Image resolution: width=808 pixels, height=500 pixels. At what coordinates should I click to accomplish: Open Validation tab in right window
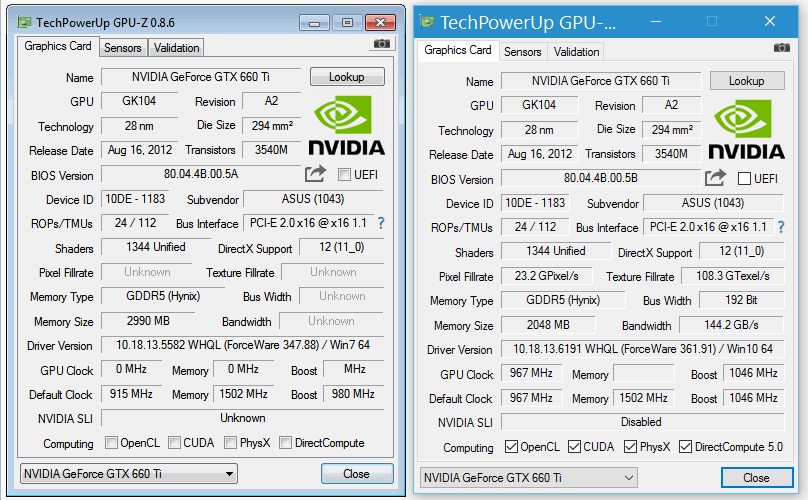[x=576, y=52]
